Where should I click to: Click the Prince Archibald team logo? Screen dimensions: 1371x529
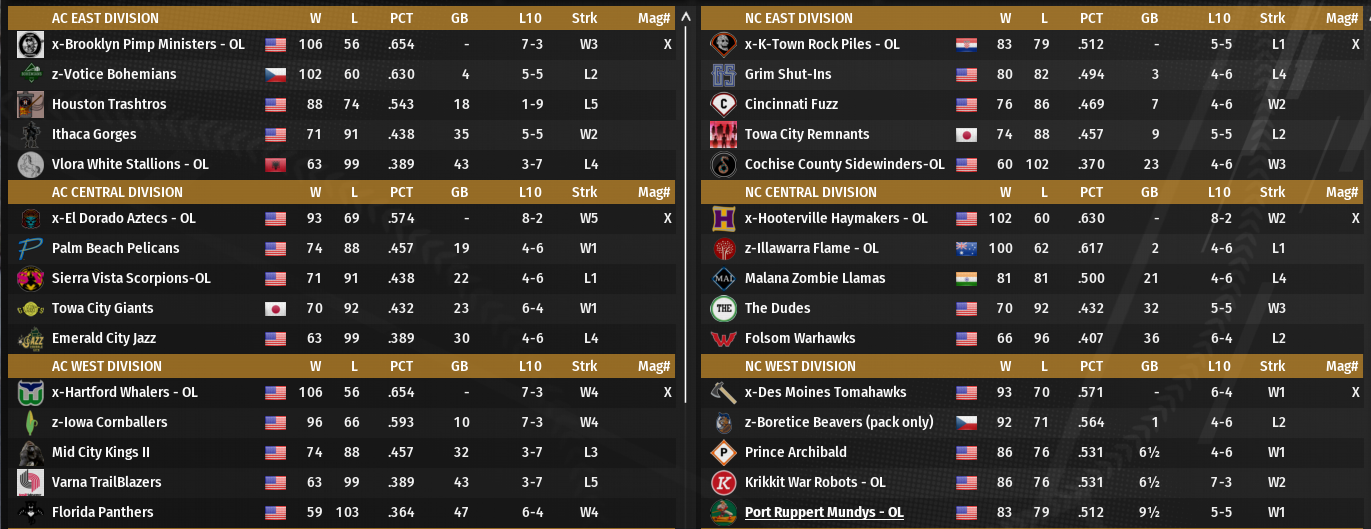(x=723, y=453)
